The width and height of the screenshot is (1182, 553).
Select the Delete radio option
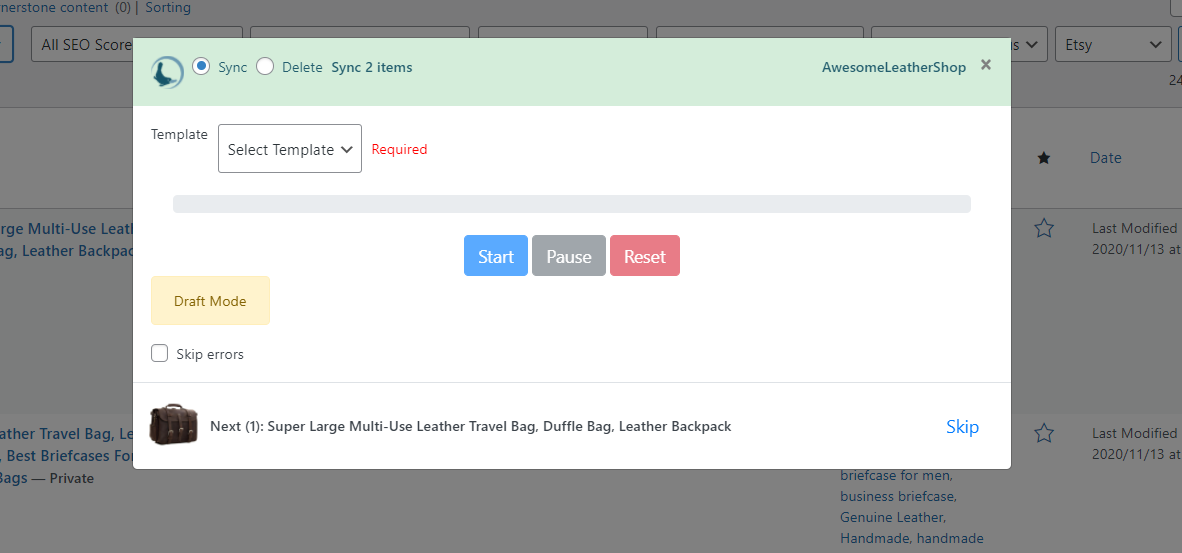pyautogui.click(x=265, y=66)
